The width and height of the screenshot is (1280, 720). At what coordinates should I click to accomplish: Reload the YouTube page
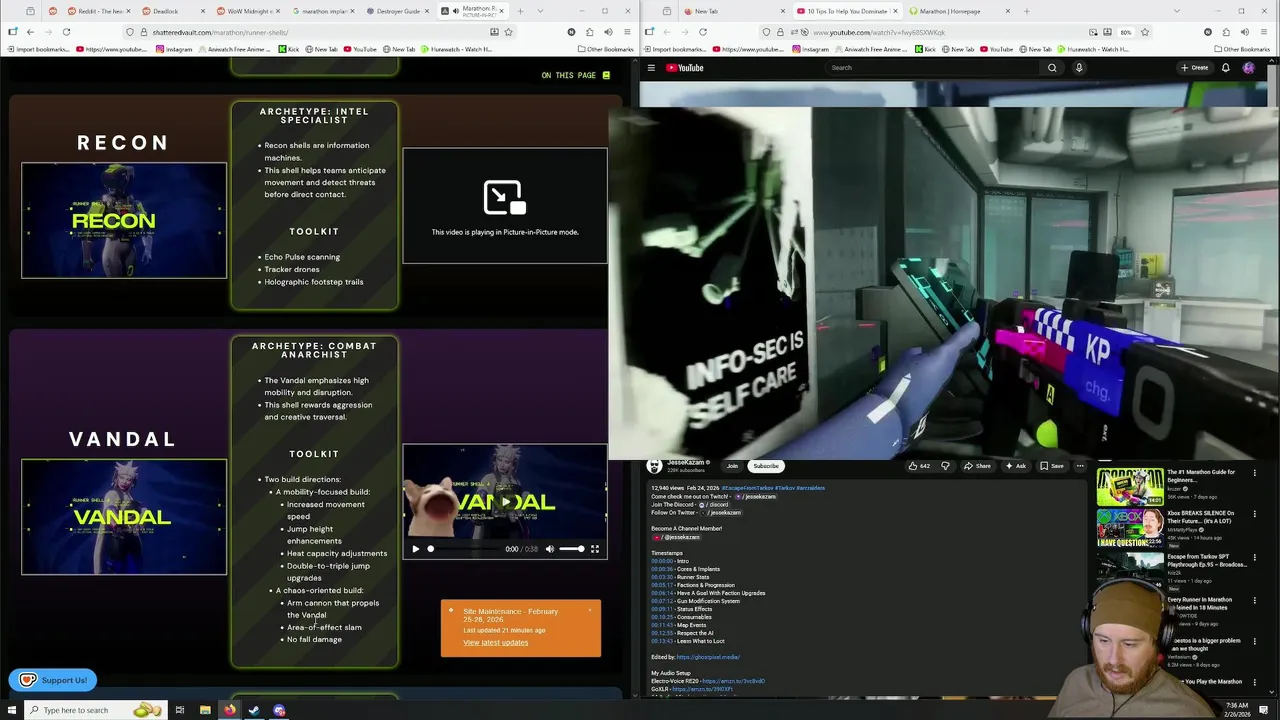(x=703, y=32)
